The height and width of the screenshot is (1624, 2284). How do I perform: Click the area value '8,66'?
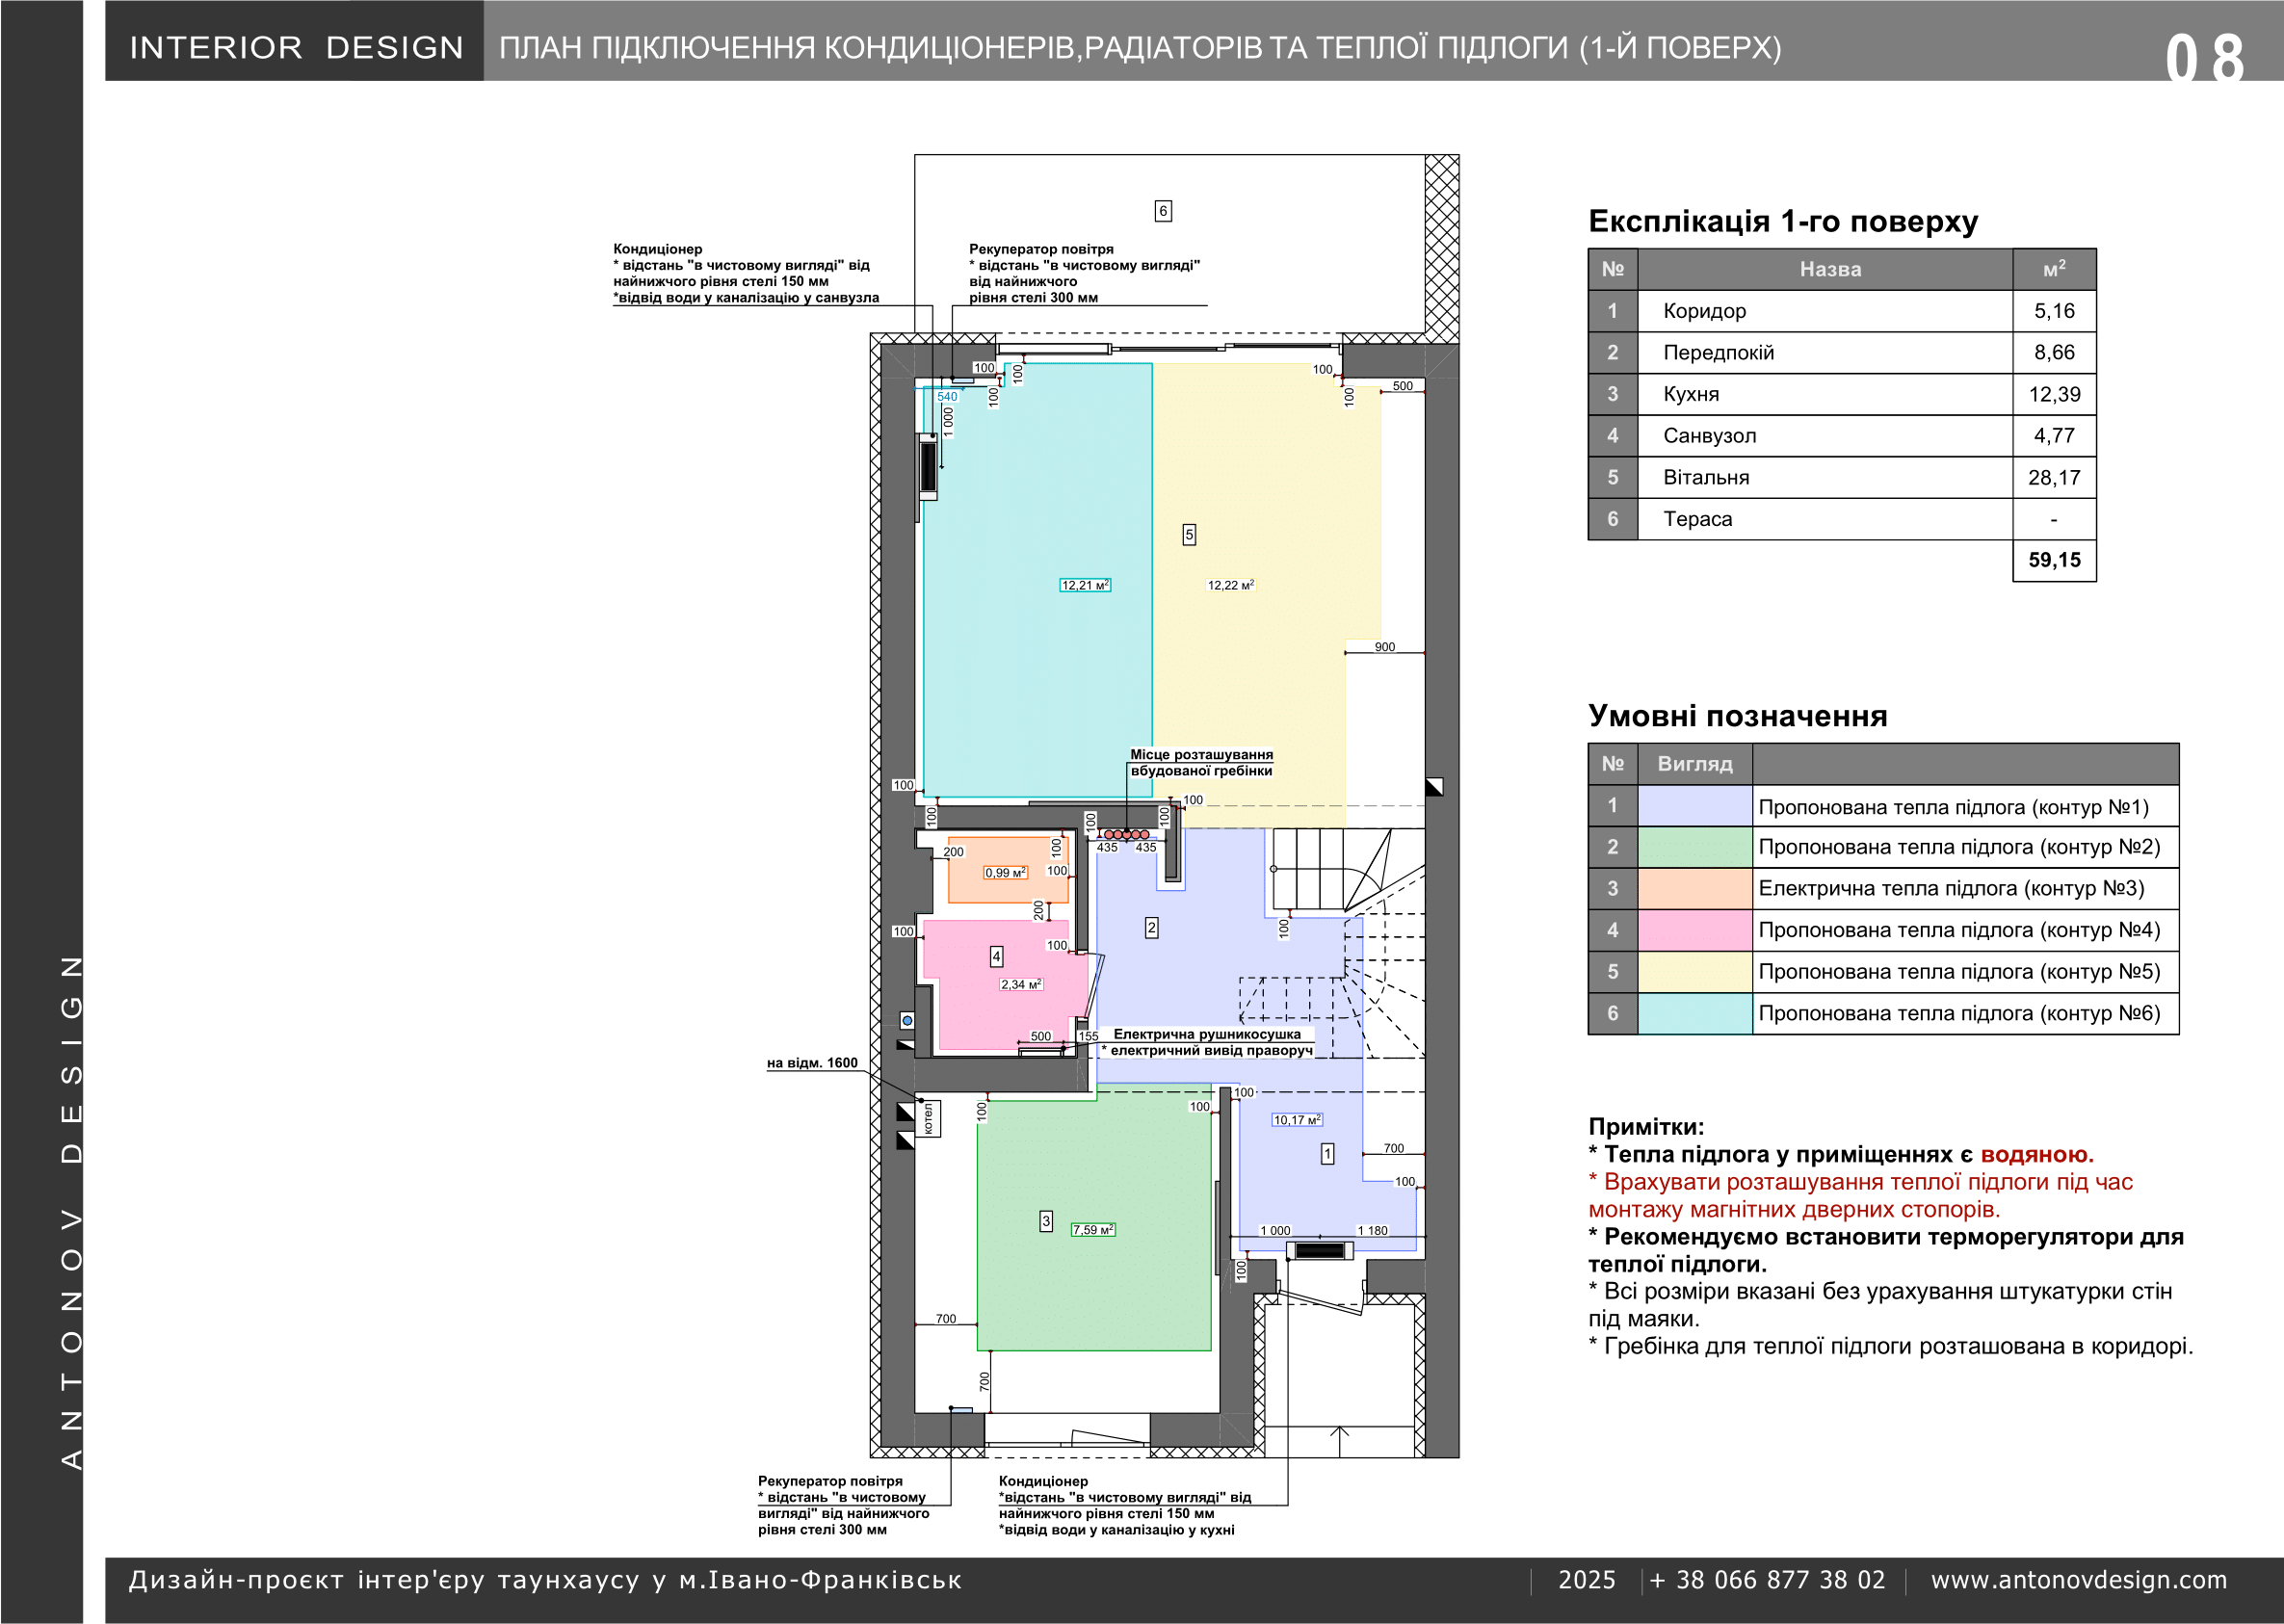pos(2054,353)
